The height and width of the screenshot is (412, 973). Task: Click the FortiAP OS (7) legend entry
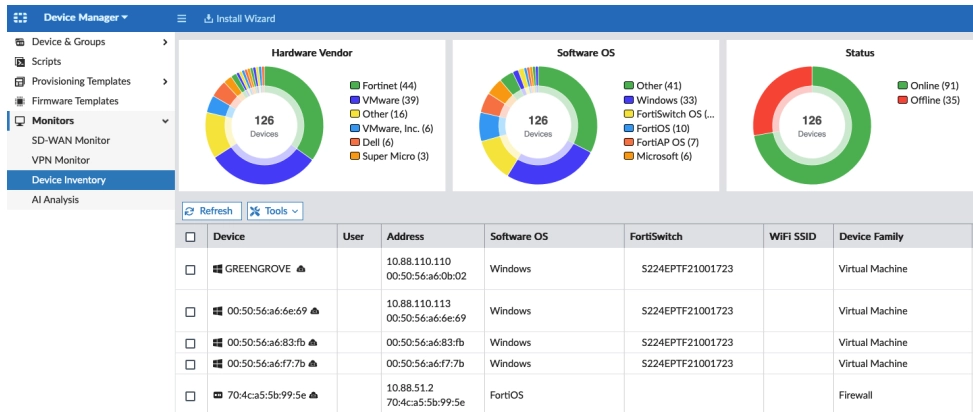661,142
